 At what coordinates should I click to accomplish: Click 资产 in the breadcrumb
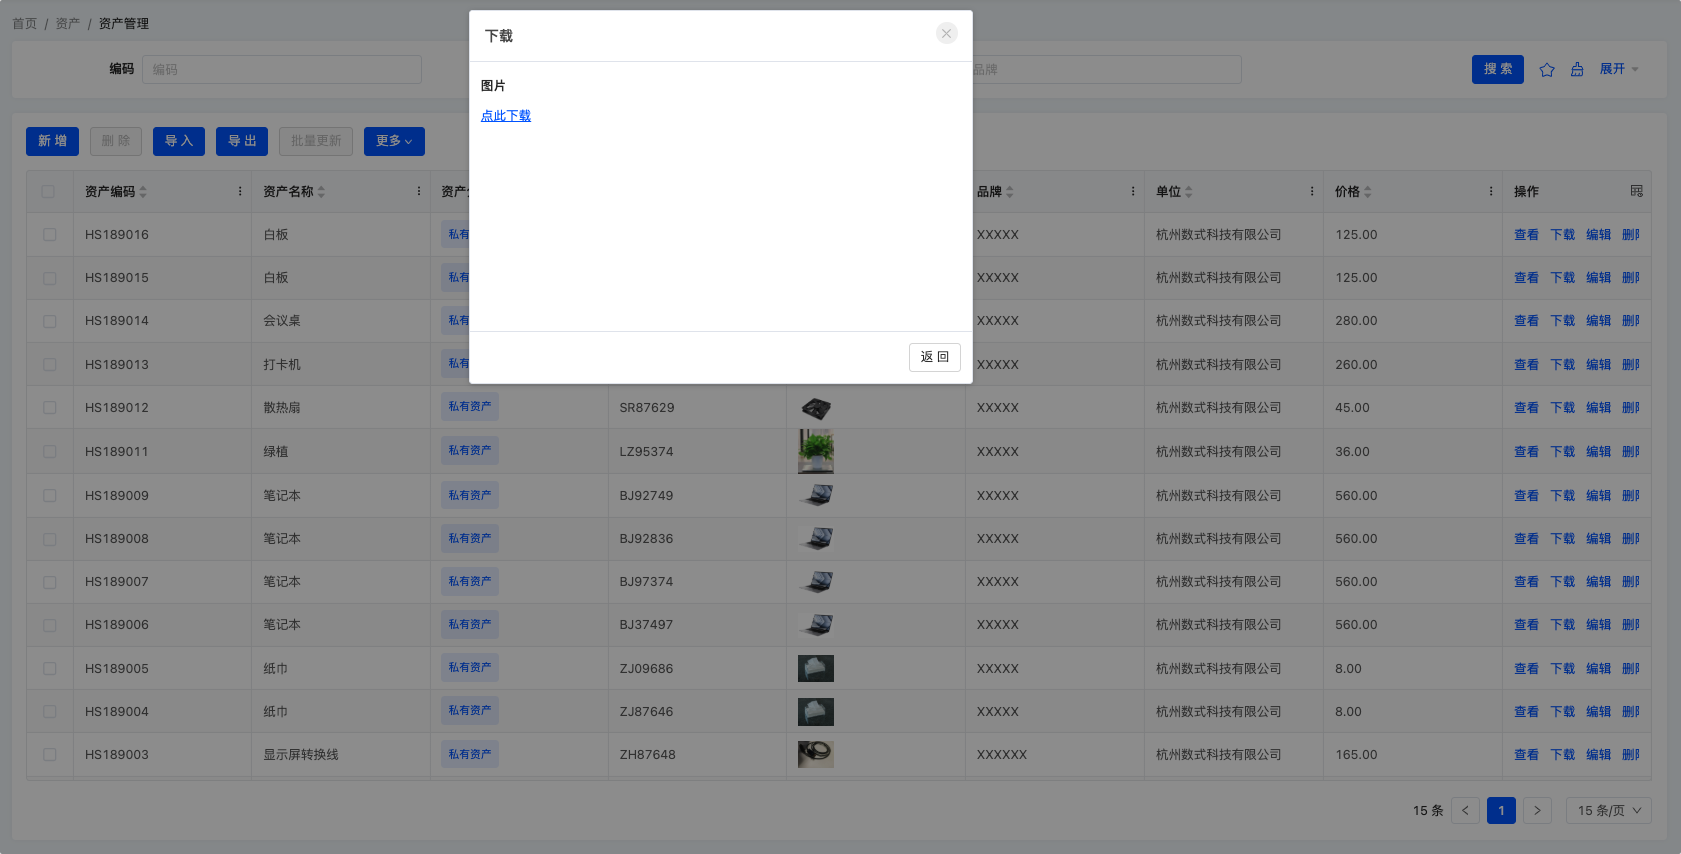67,23
